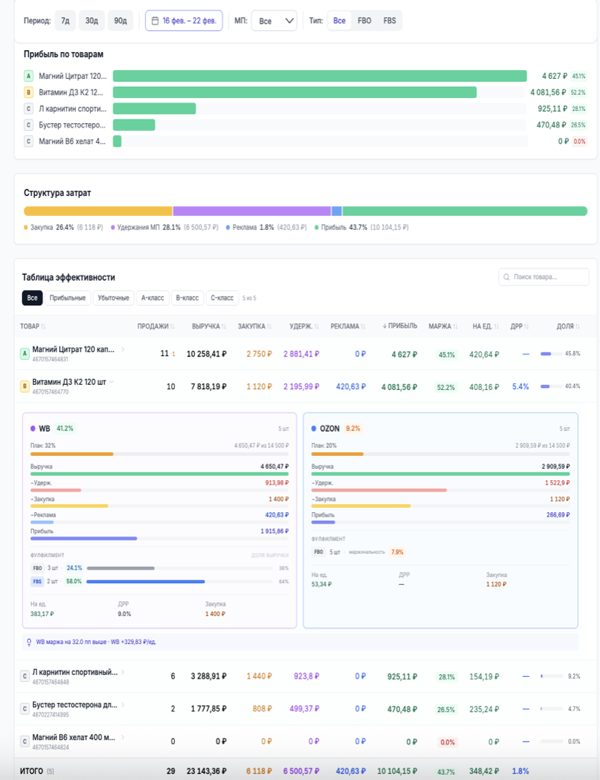600x780 pixels.
Task: Click the C-class badge for Л карнитин row
Action: pyautogui.click(x=24, y=676)
